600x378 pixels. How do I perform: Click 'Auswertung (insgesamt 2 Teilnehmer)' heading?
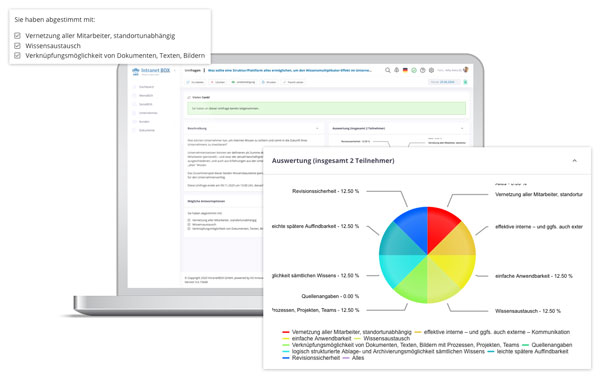333,161
